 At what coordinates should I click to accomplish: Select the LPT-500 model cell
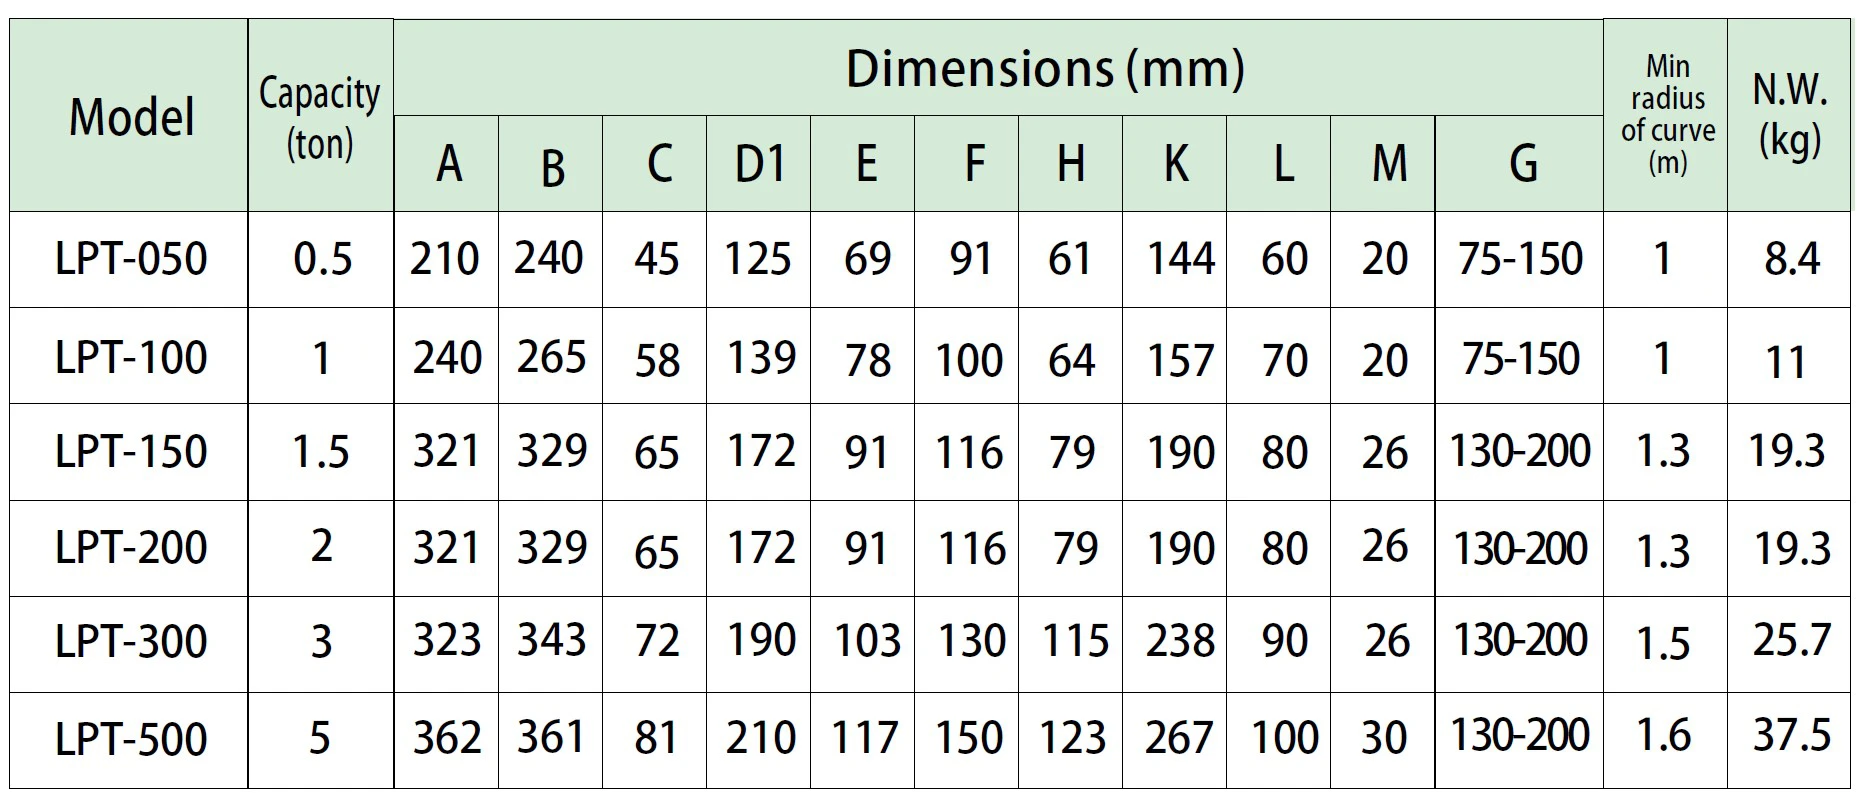pos(131,739)
